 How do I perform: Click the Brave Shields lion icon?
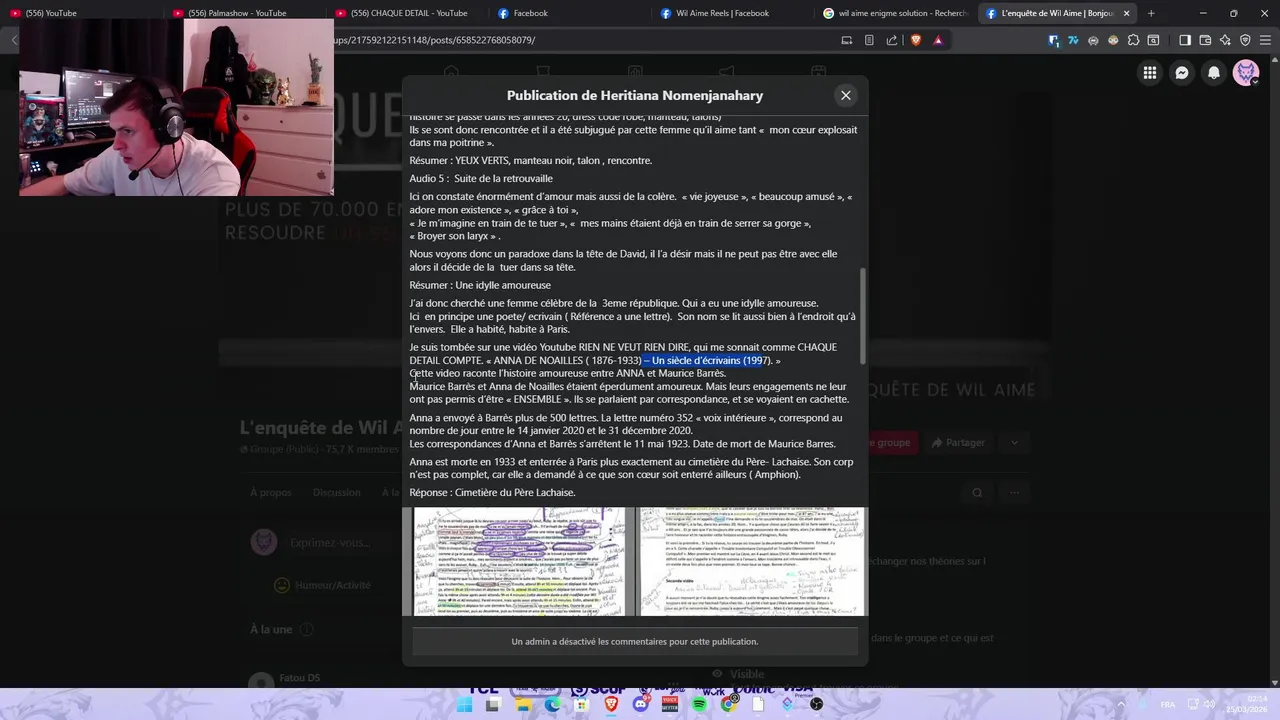click(x=915, y=40)
